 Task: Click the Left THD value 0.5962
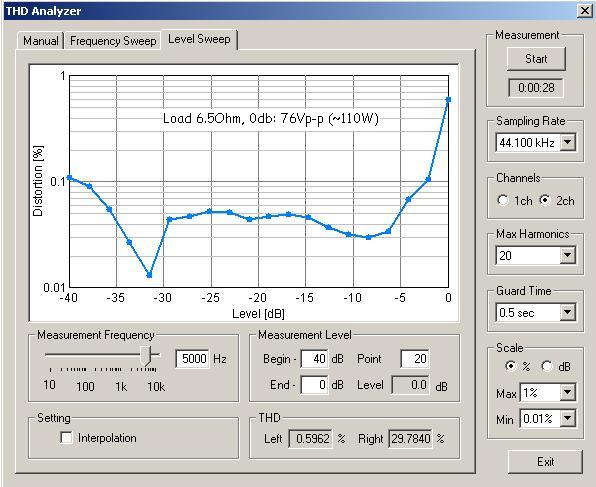[311, 439]
